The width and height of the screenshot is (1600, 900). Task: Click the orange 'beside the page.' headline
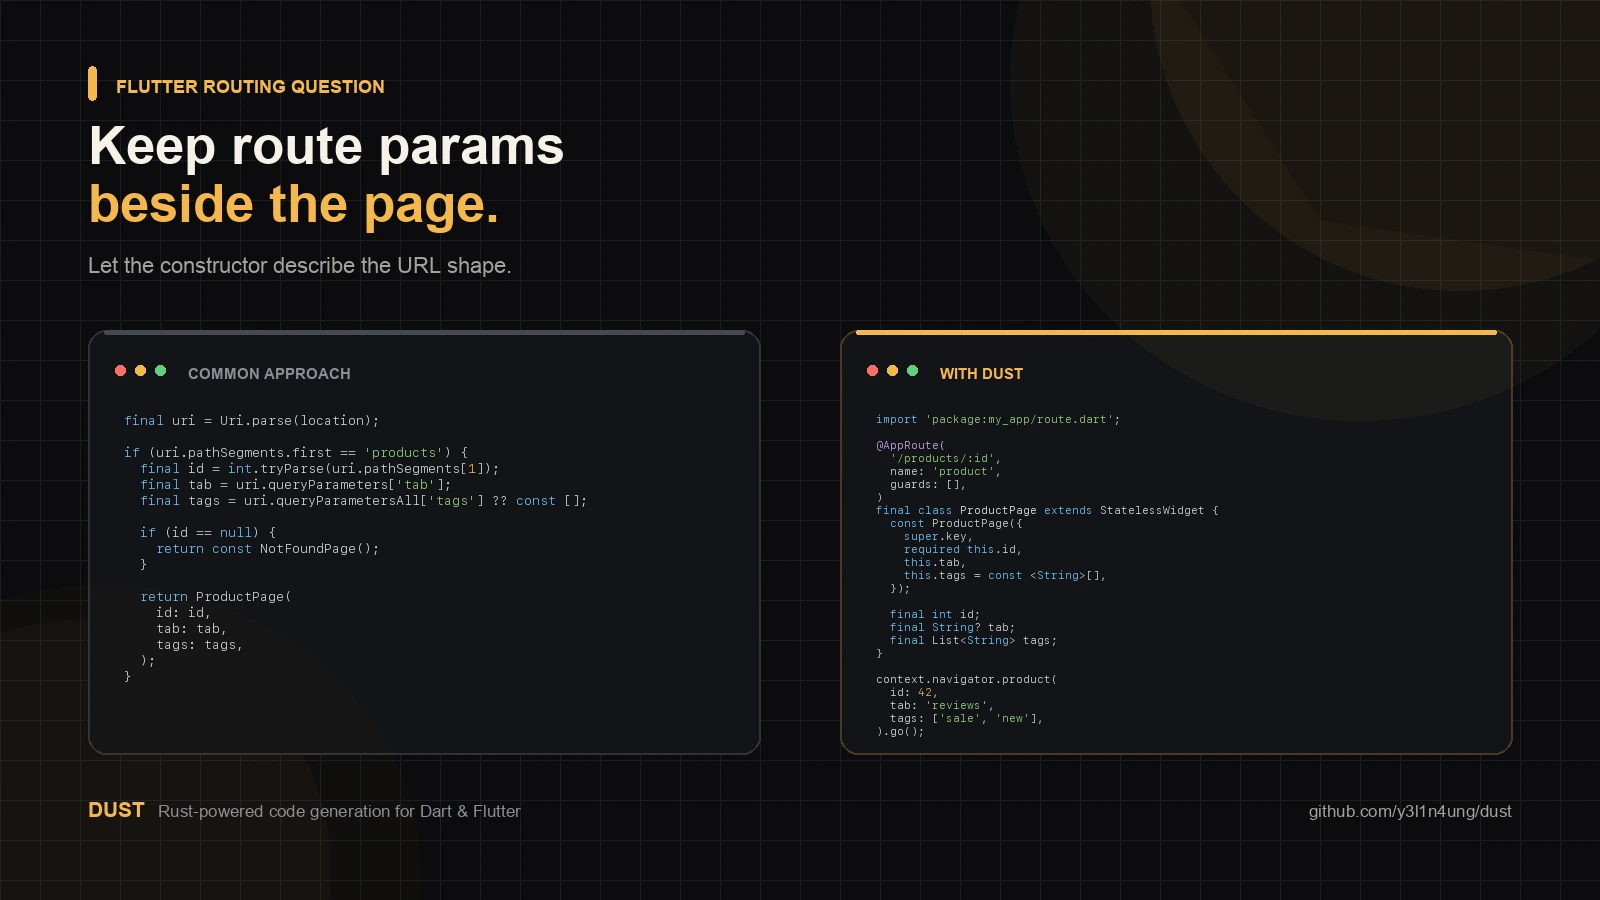(x=293, y=204)
